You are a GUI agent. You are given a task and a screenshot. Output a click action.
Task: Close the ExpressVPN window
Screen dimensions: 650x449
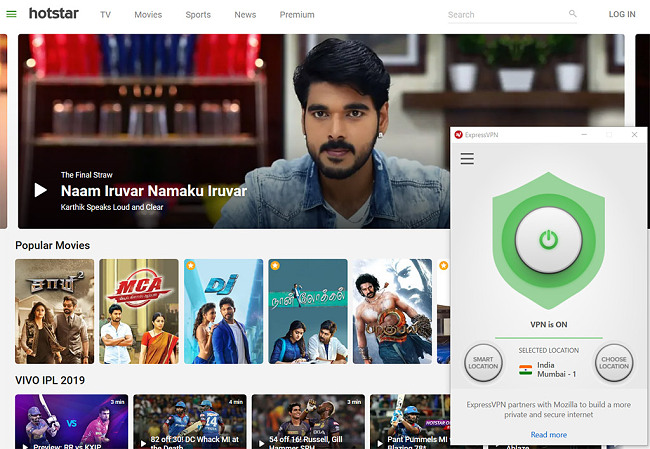click(x=634, y=135)
